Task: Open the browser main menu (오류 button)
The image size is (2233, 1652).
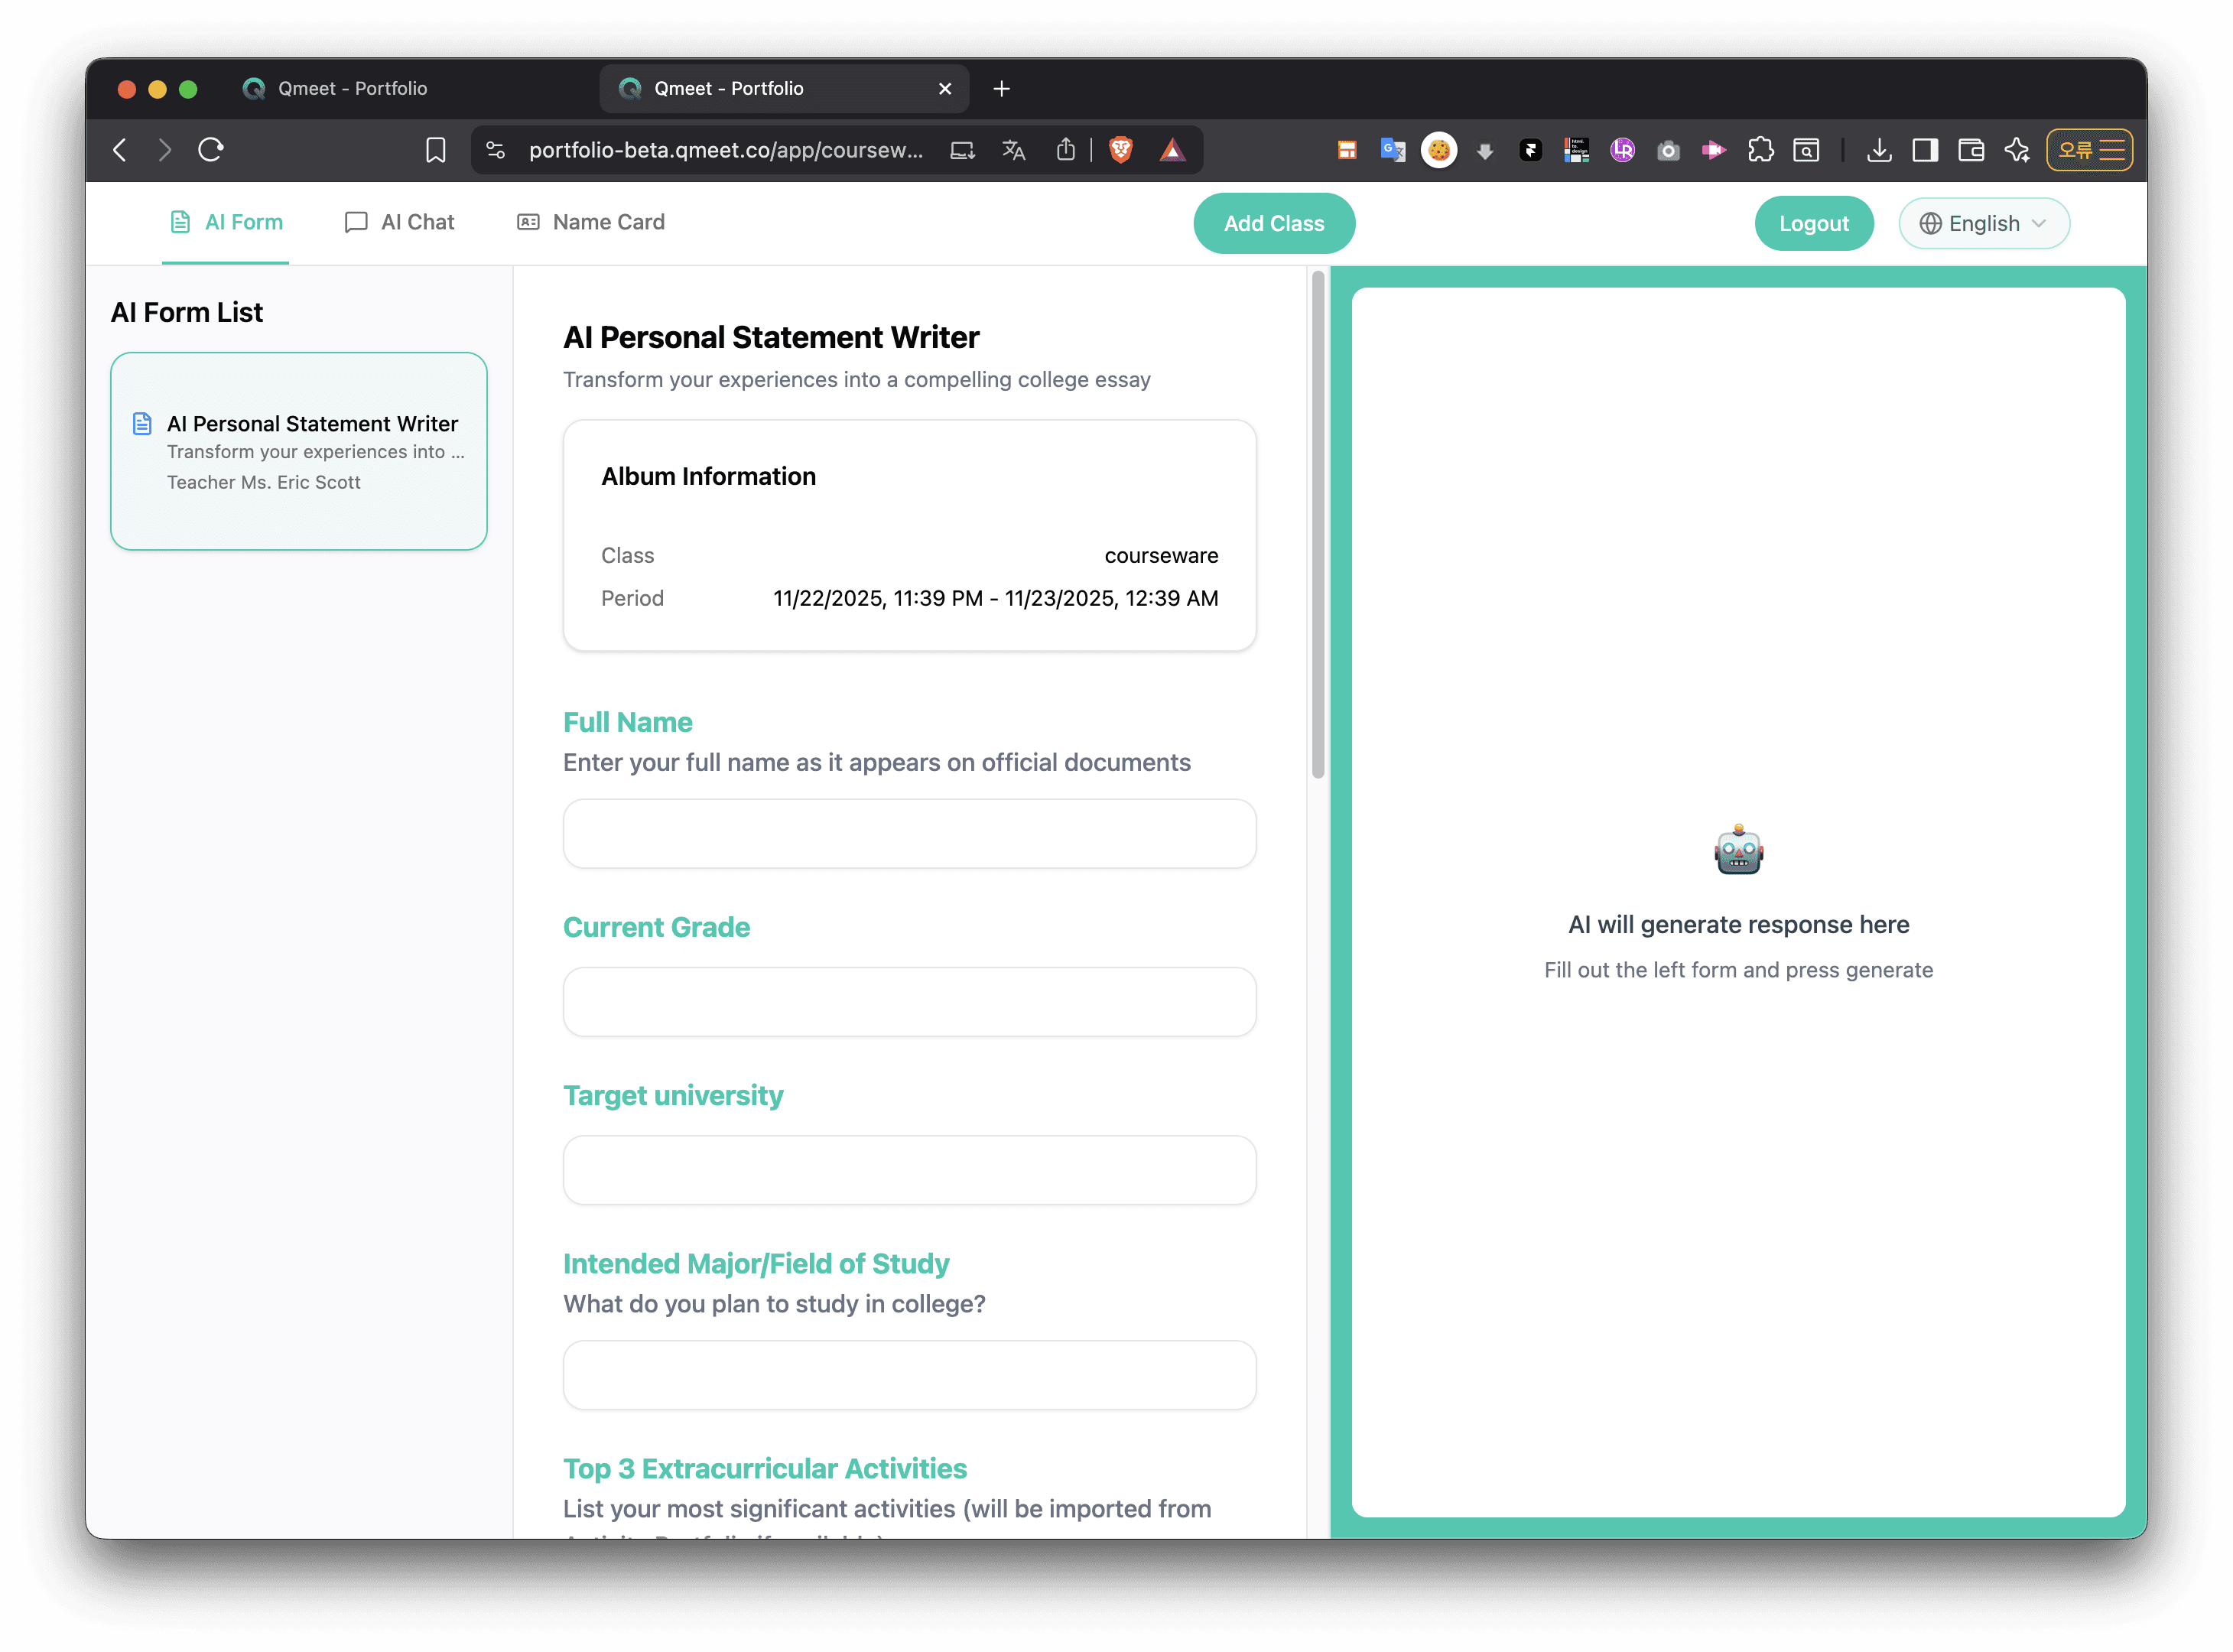Action: pos(2089,150)
